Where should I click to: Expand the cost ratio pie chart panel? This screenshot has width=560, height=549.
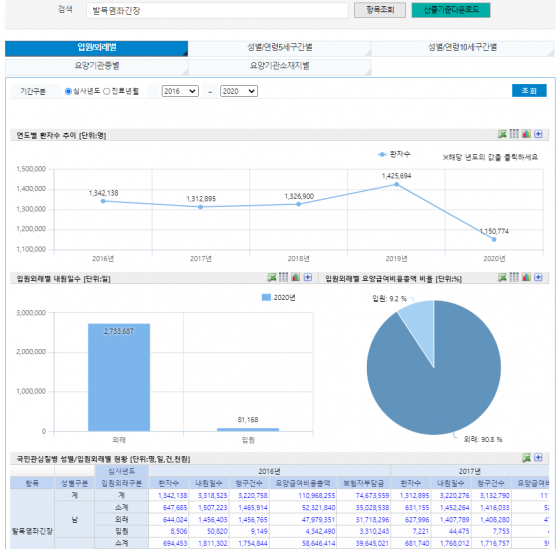538,277
